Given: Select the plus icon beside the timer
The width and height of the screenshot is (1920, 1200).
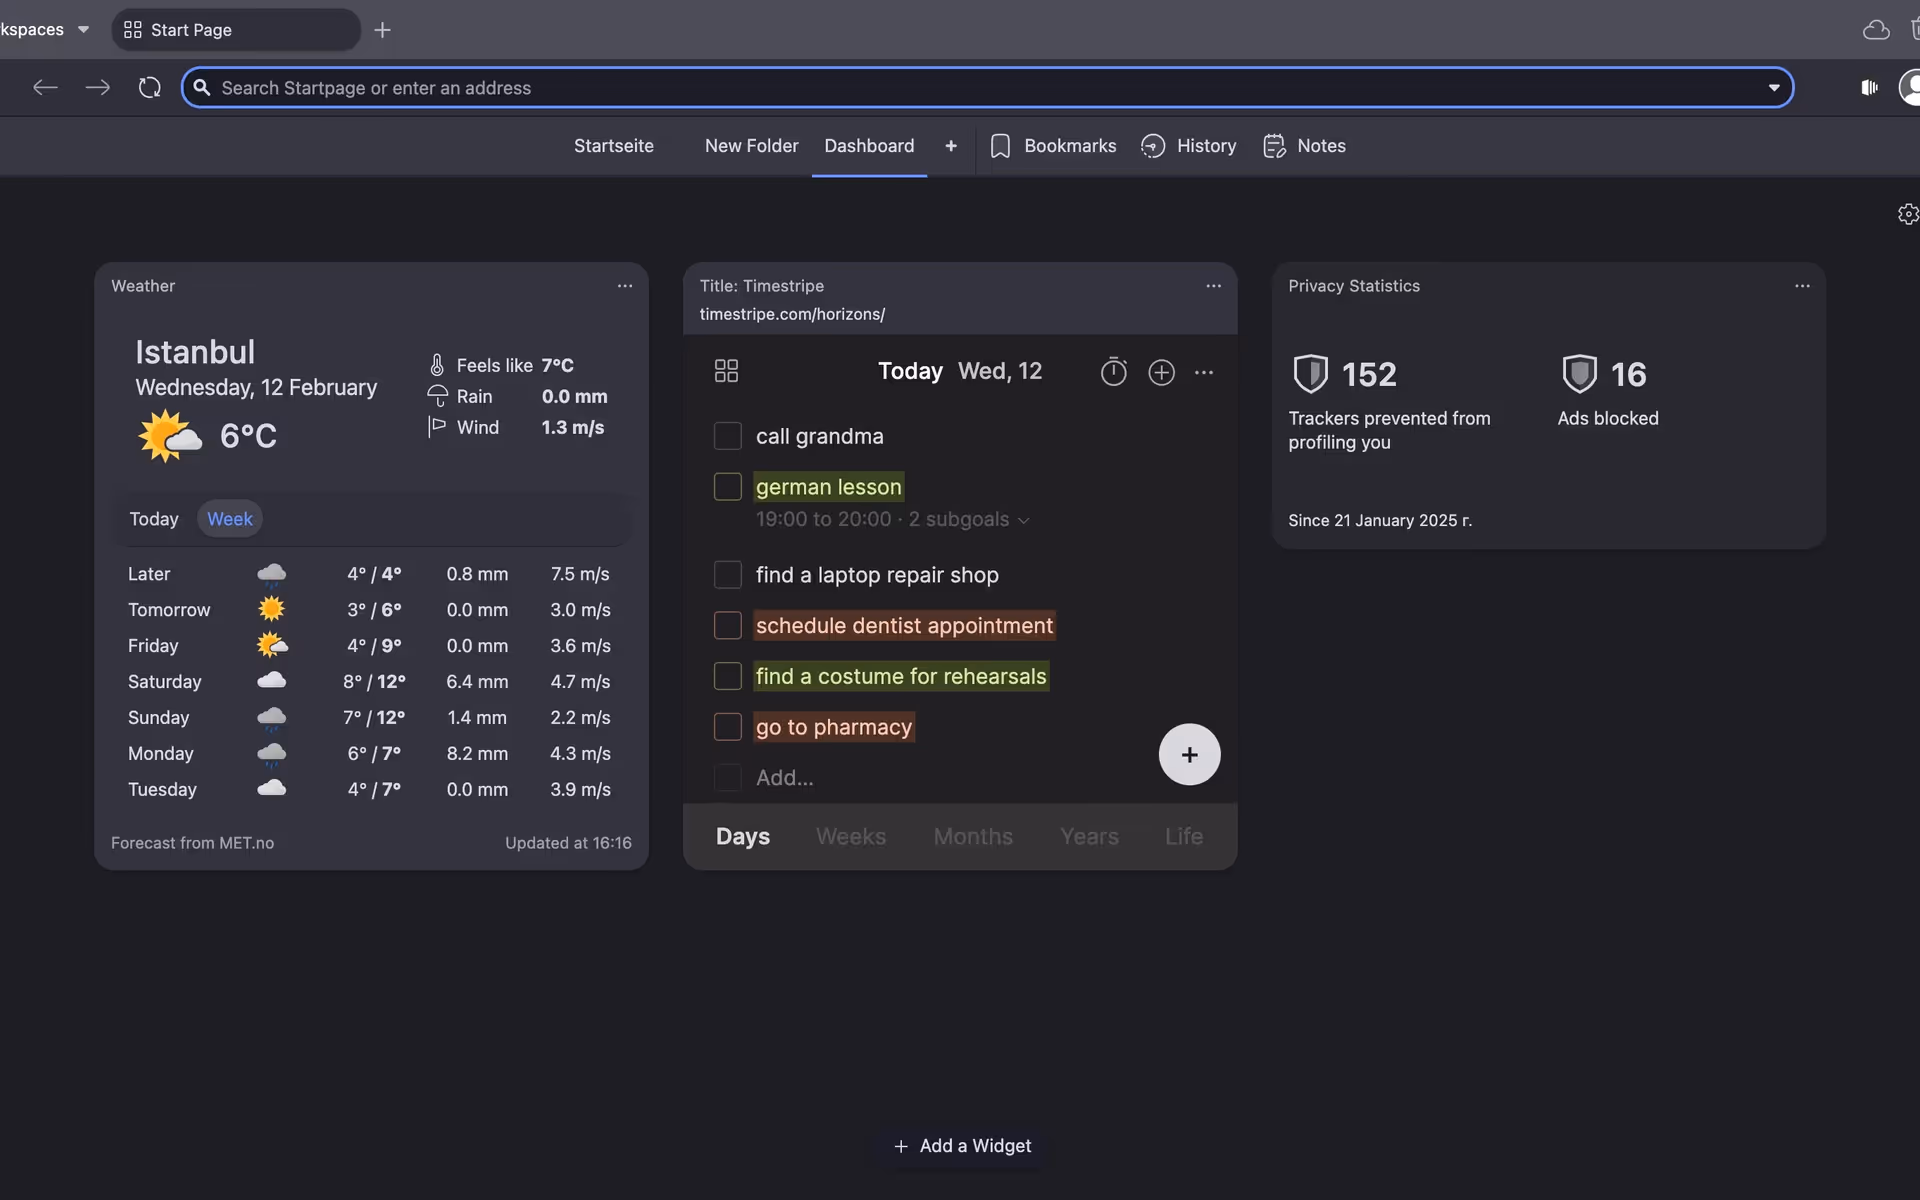Looking at the screenshot, I should (1161, 372).
